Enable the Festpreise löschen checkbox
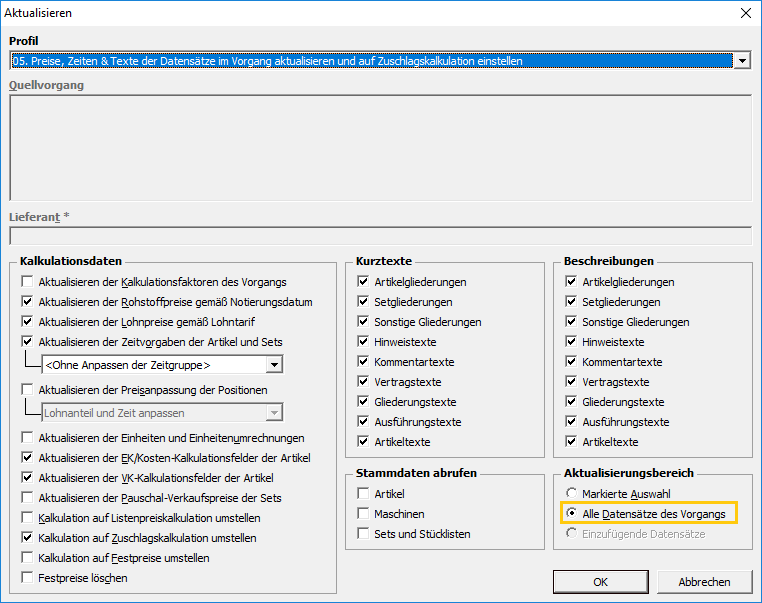 point(28,578)
